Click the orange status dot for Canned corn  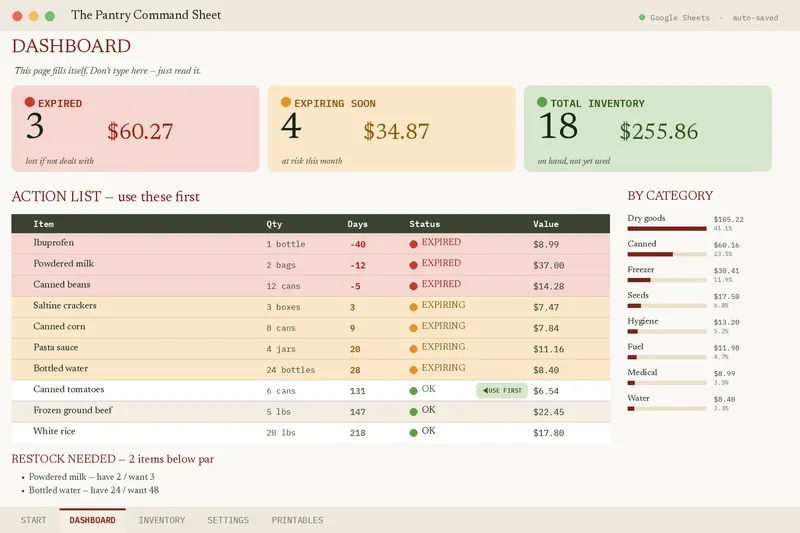pos(413,328)
